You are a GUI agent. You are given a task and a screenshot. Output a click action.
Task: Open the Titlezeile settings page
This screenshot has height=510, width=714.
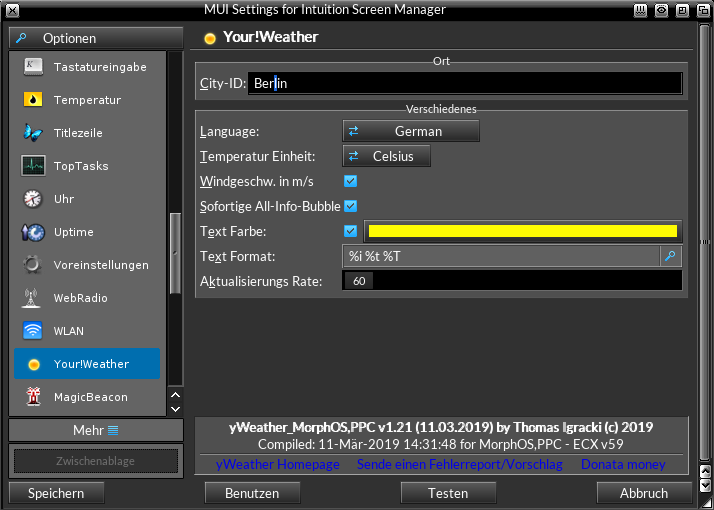pyautogui.click(x=87, y=133)
